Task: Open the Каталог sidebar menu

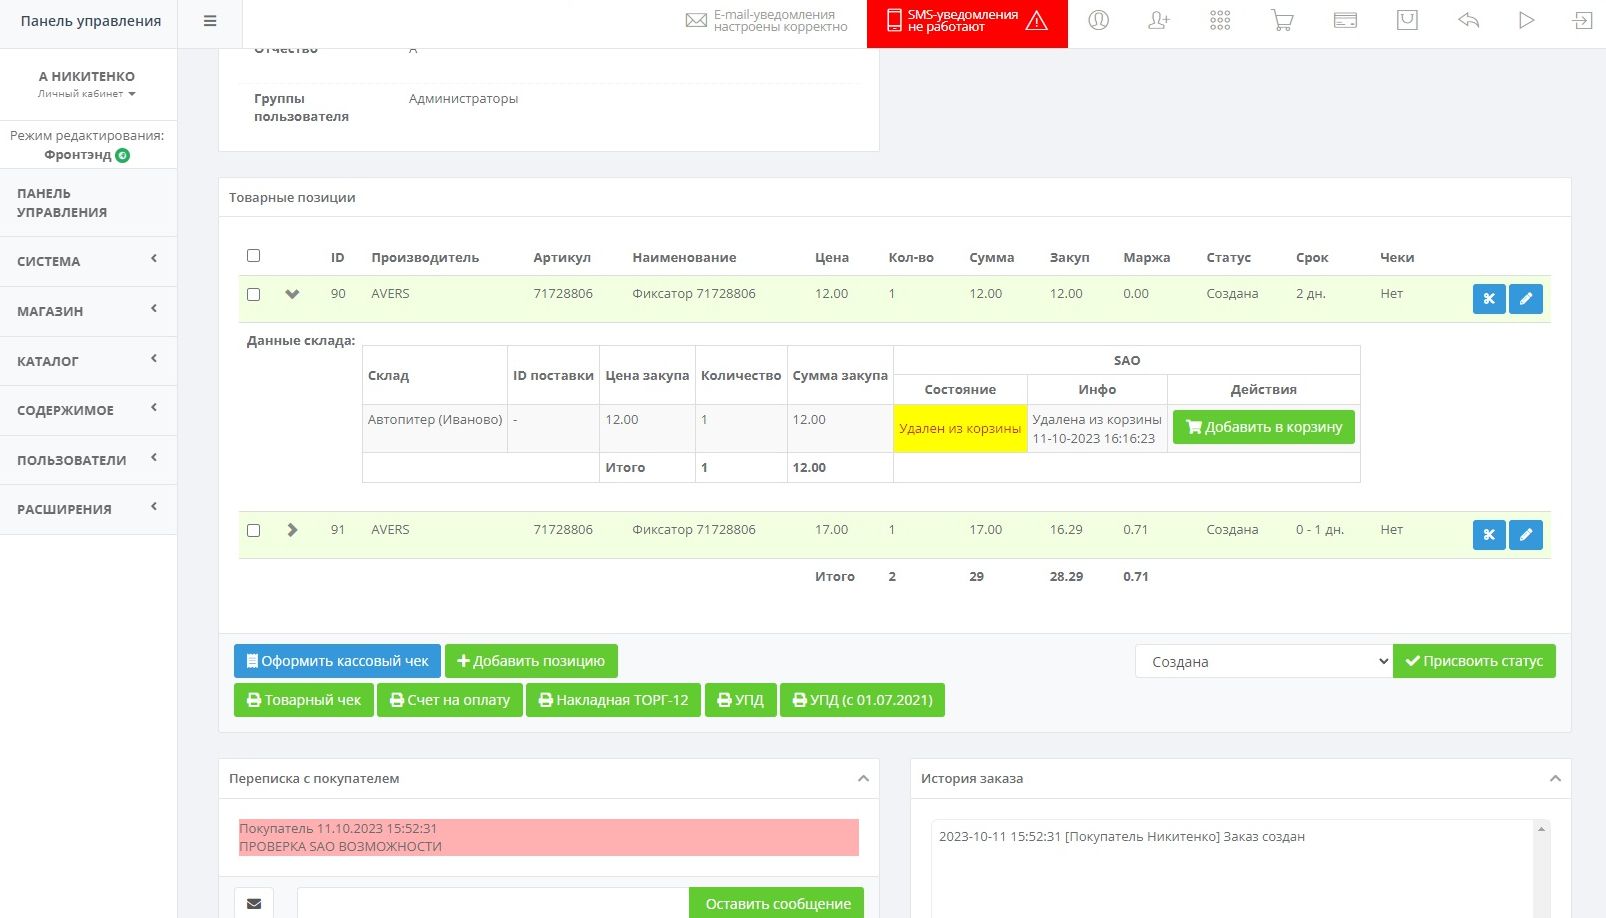Action: click(88, 361)
